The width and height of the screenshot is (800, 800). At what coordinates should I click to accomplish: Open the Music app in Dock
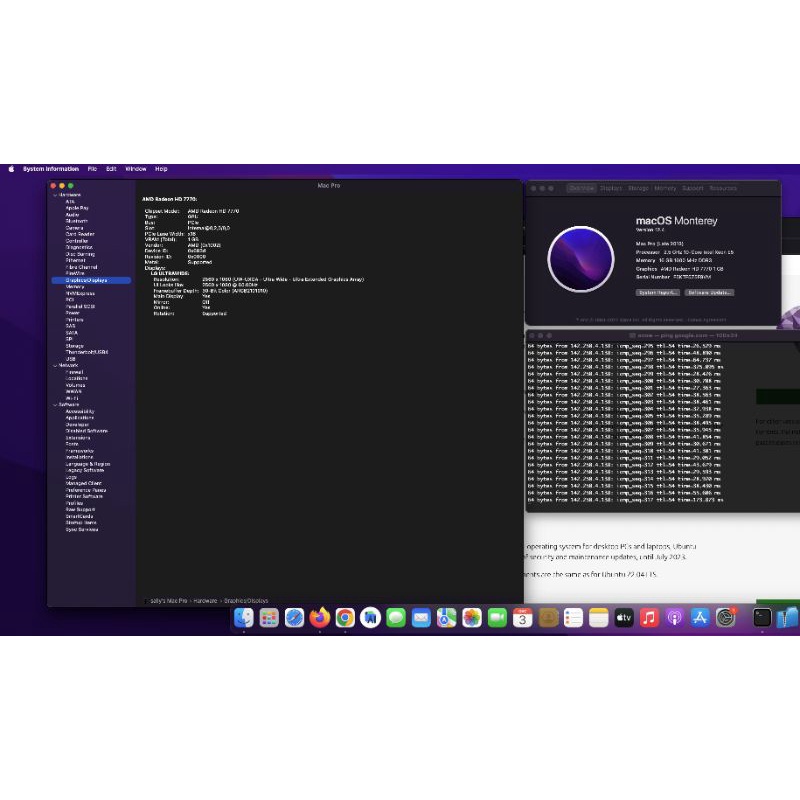click(x=649, y=618)
